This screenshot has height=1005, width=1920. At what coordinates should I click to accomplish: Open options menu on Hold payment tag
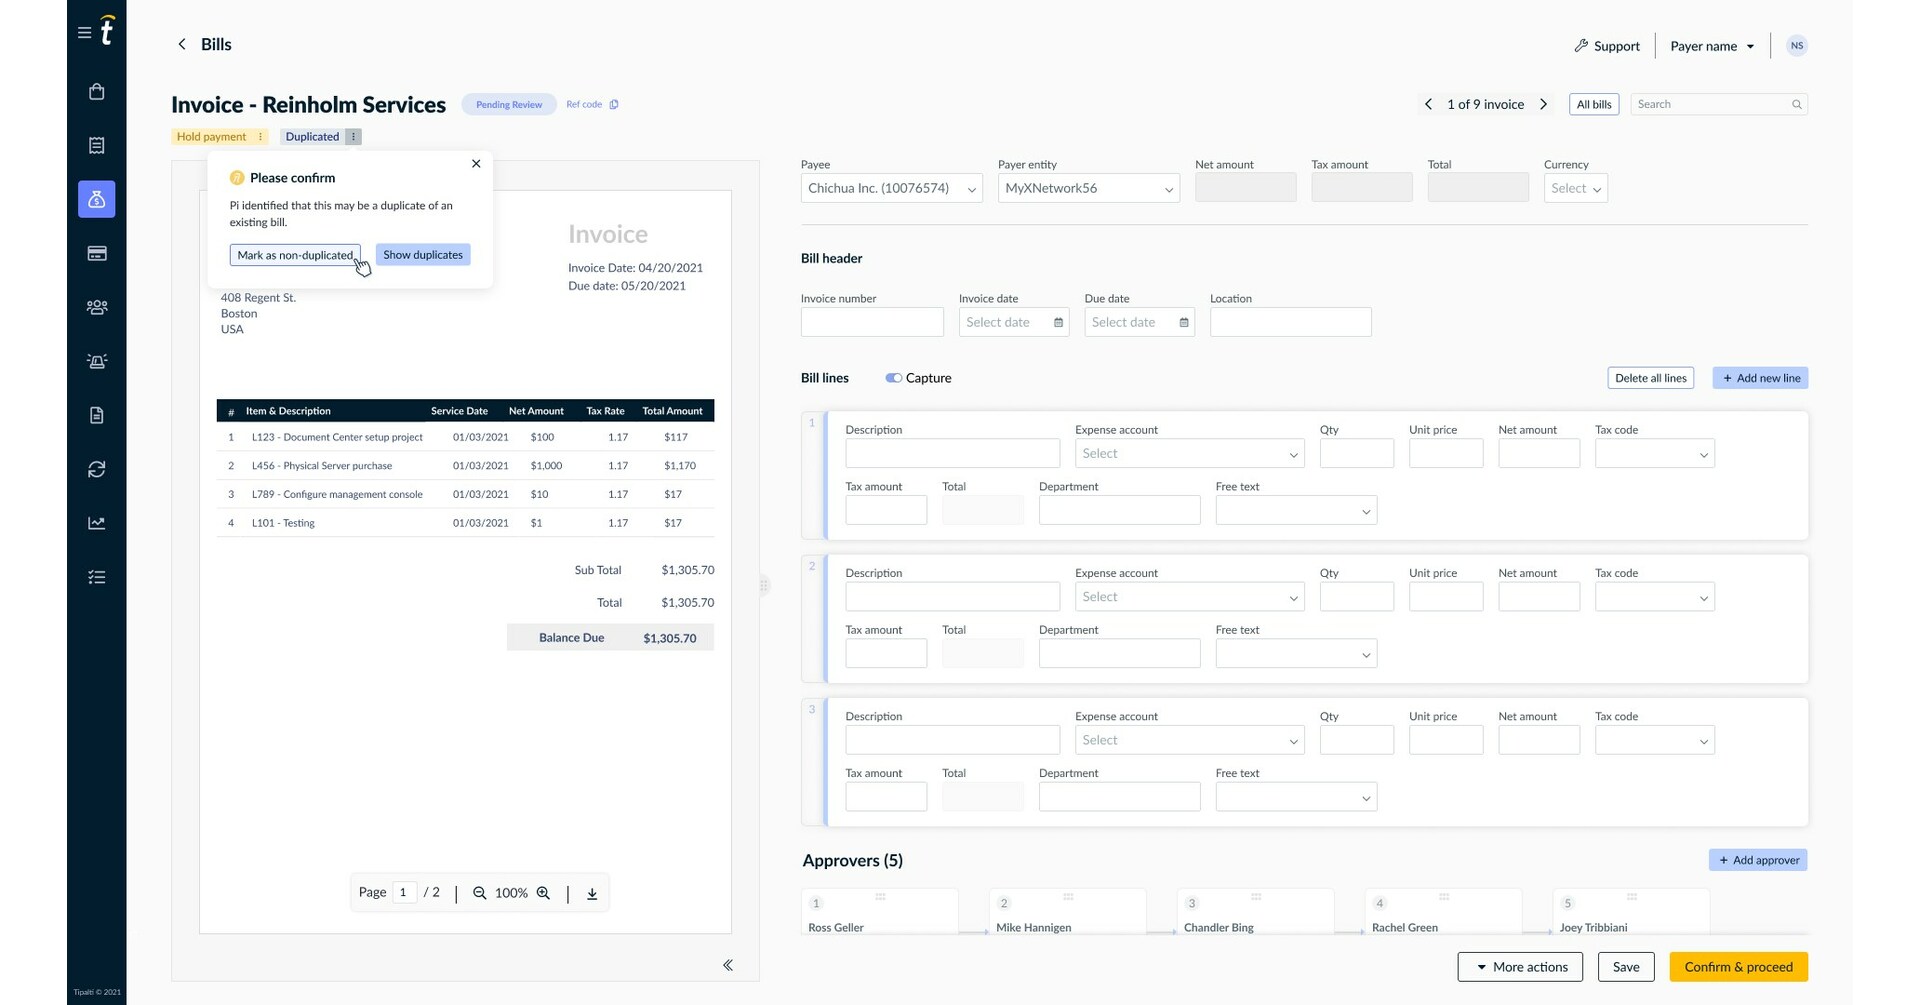[x=260, y=136]
